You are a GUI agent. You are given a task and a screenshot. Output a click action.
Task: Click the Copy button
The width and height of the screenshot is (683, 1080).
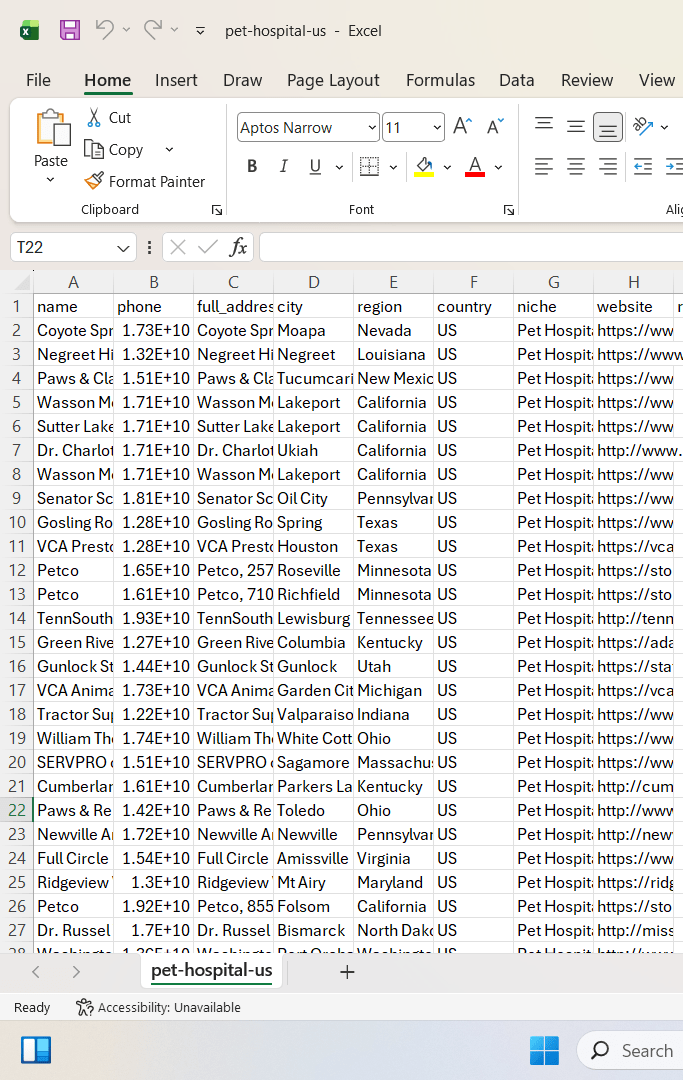point(114,149)
